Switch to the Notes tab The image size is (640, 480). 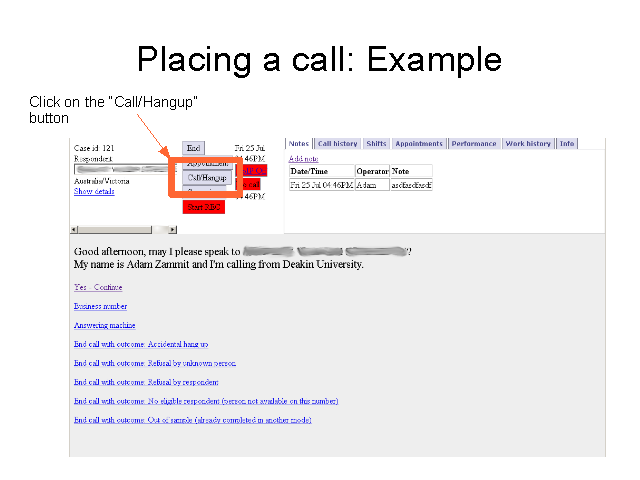[x=299, y=144]
